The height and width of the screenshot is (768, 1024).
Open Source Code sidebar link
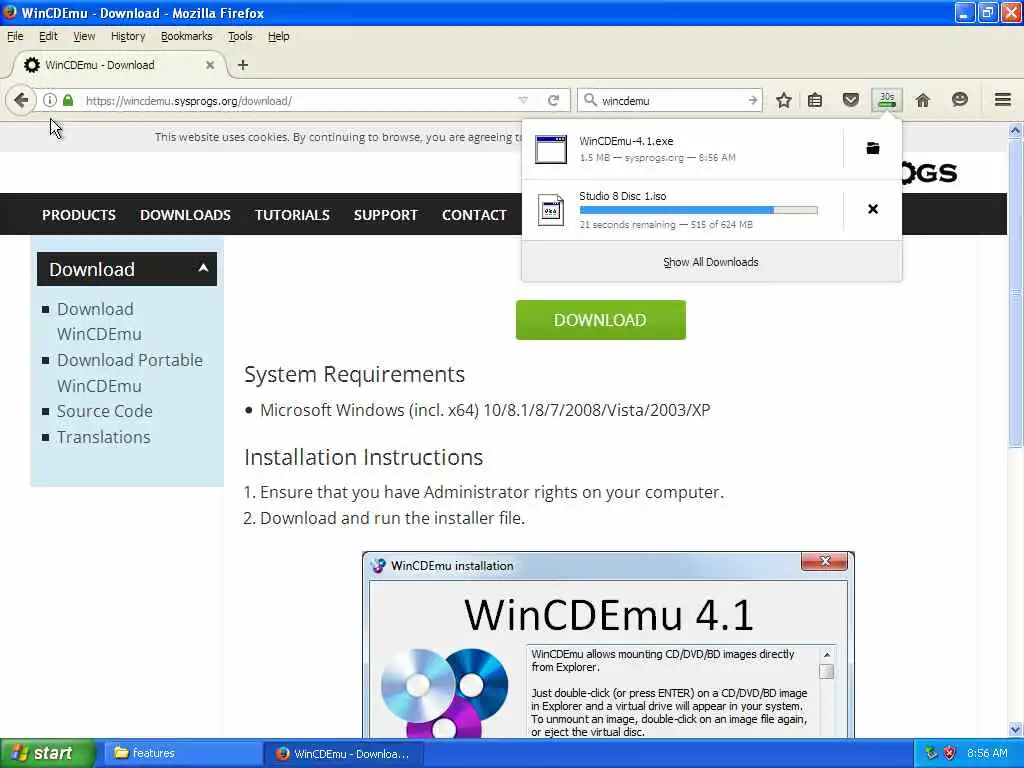point(104,411)
